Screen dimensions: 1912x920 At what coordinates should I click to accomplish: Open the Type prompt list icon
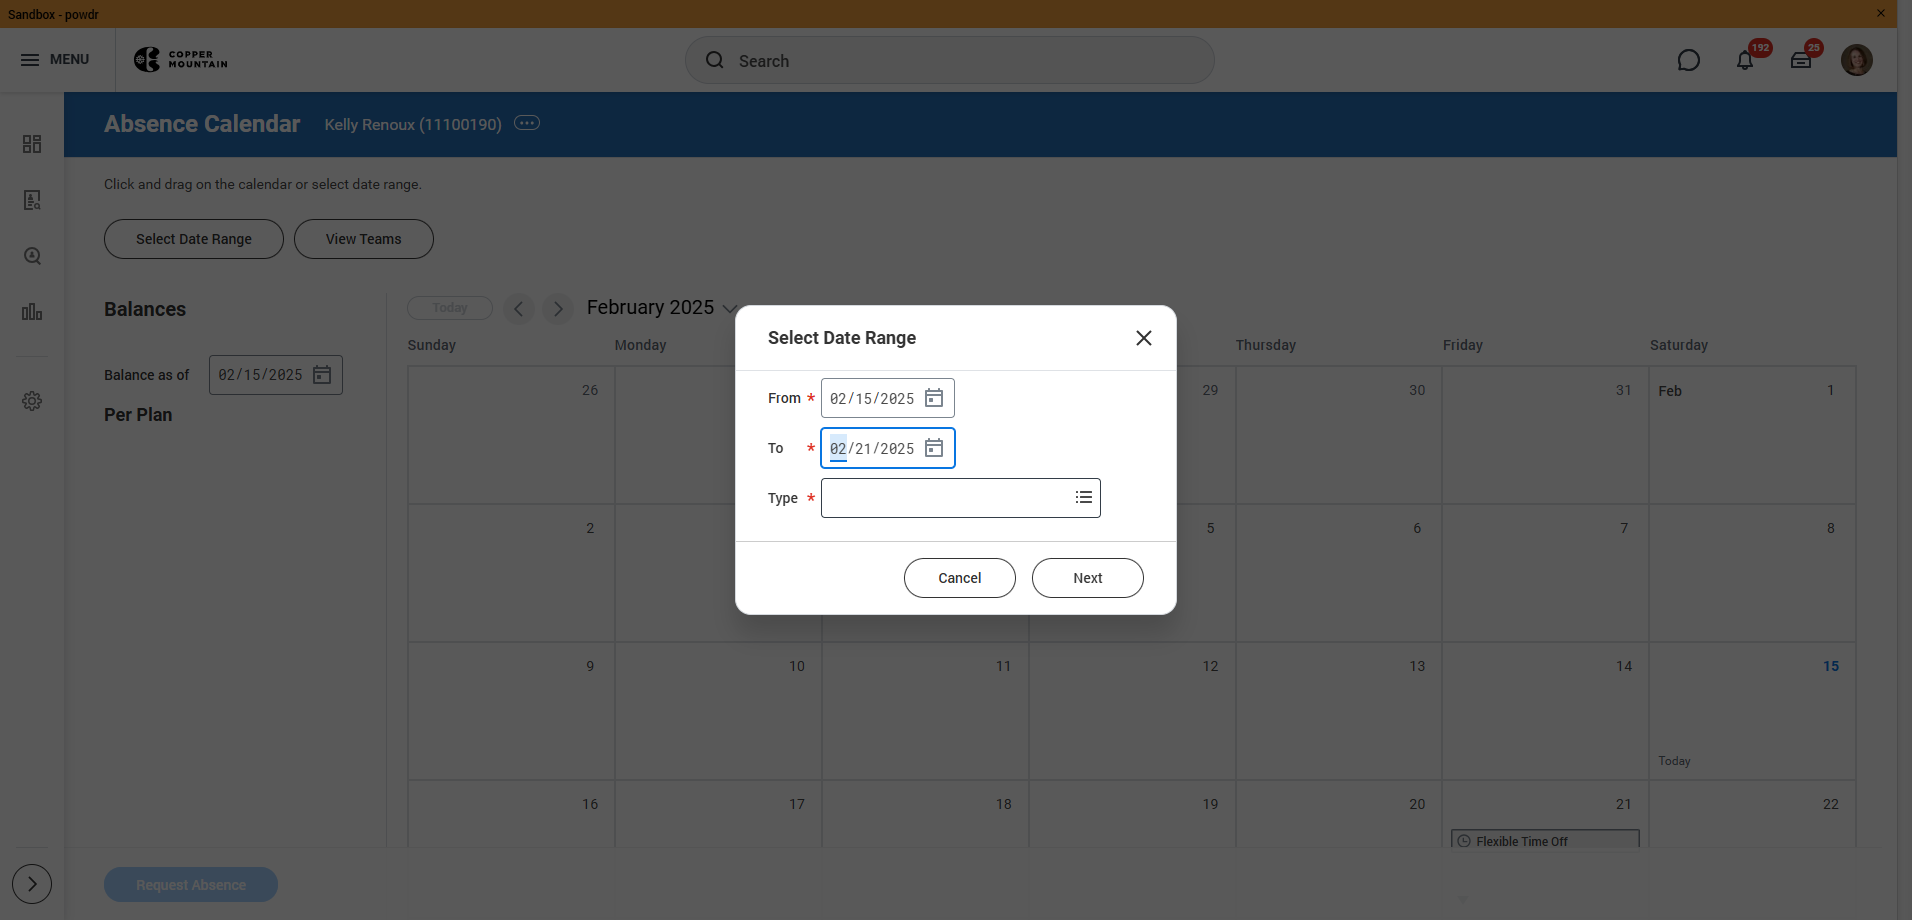pos(1084,498)
